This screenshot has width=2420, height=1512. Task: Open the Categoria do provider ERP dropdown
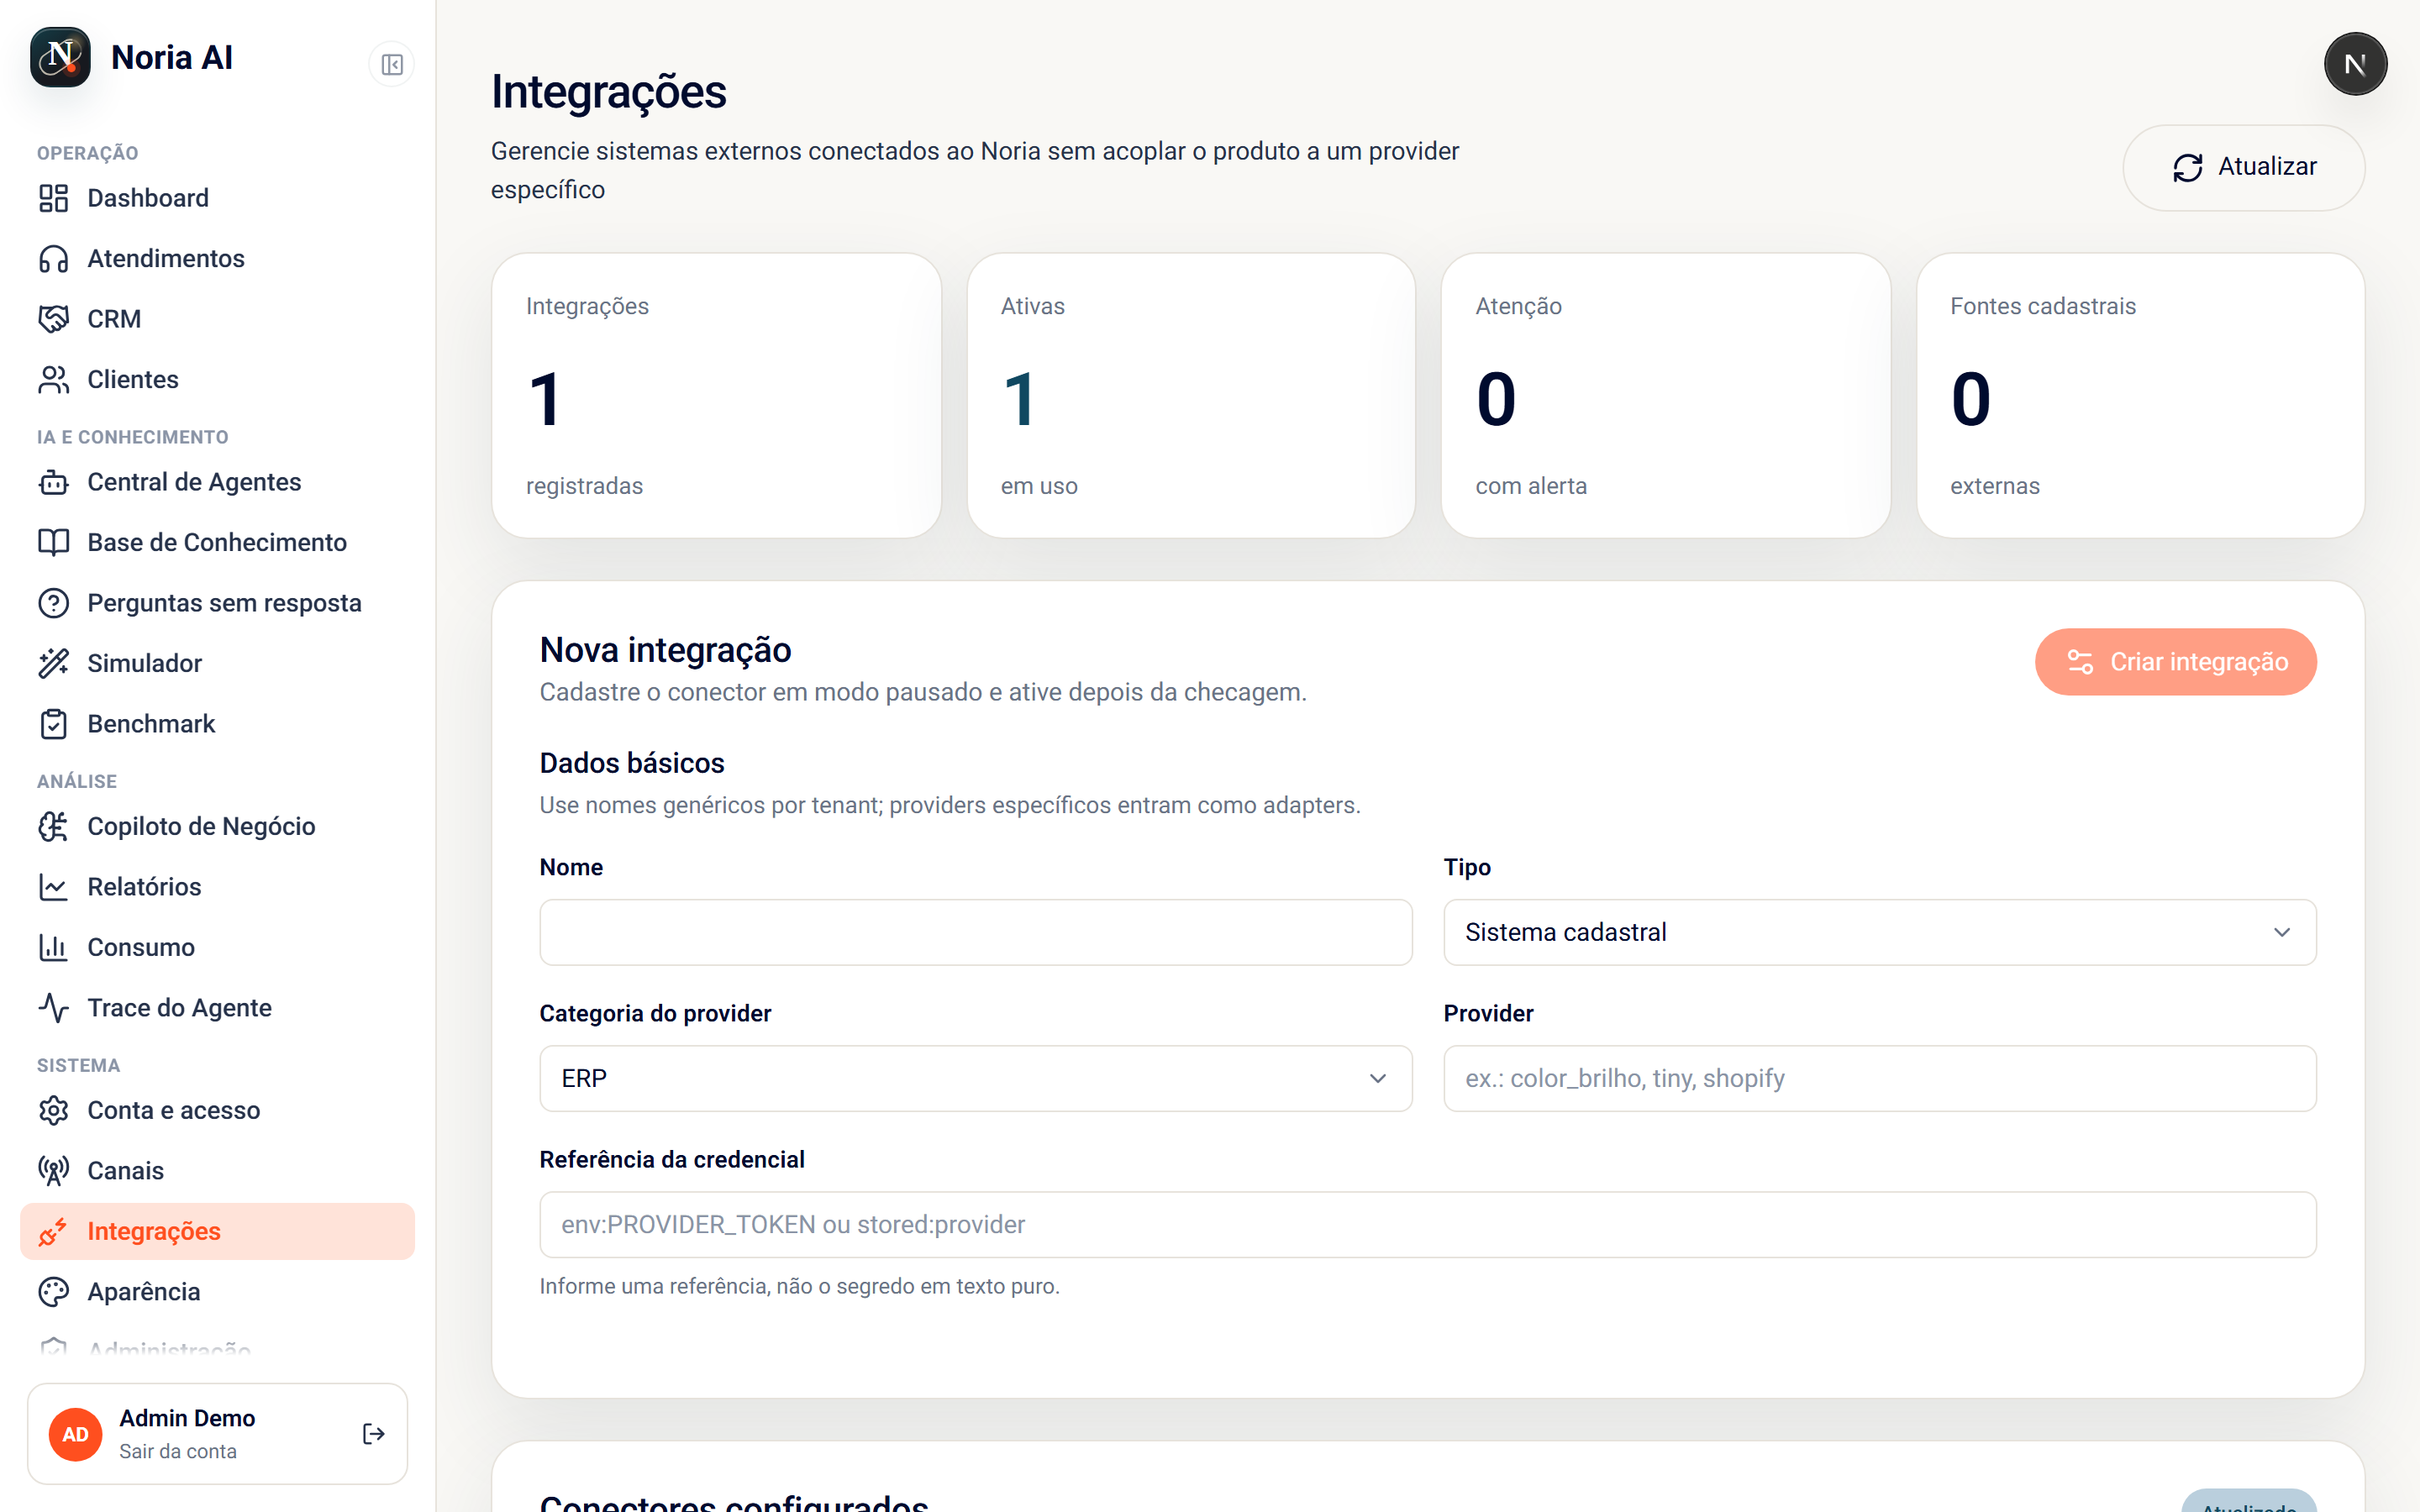[x=975, y=1078]
